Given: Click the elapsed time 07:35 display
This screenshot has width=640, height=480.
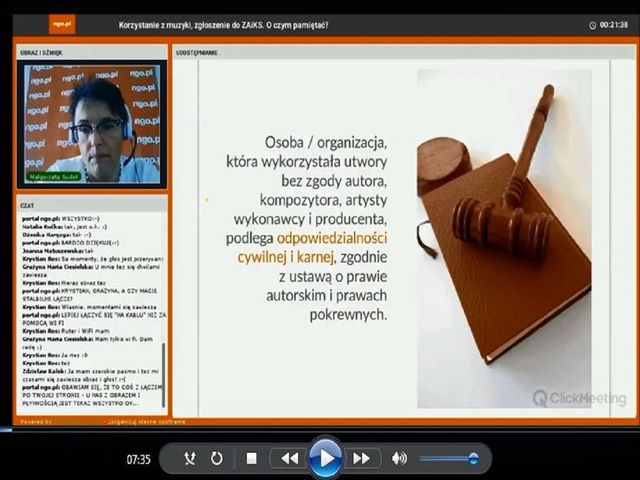Looking at the screenshot, I should click(138, 459).
